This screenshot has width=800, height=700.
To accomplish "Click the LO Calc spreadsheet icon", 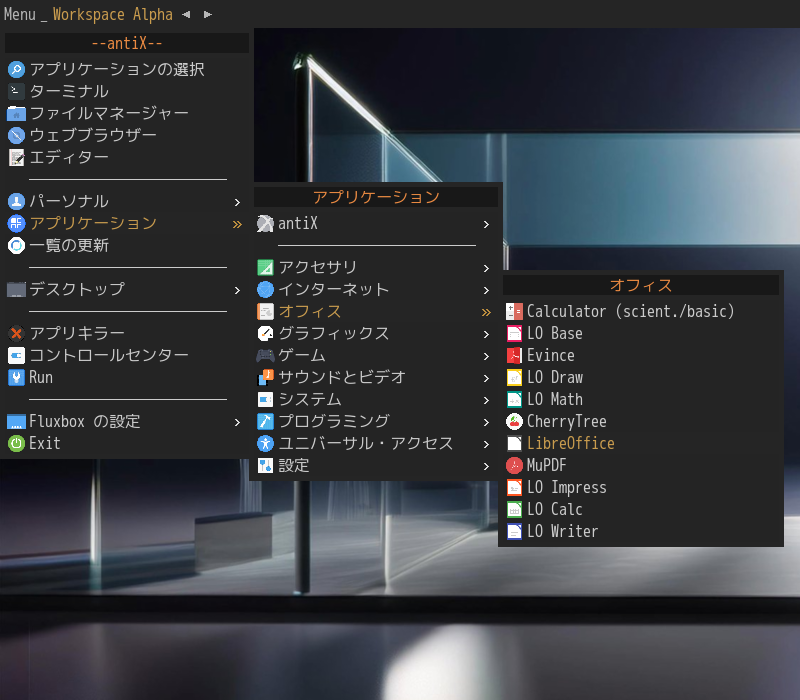I will click(514, 510).
